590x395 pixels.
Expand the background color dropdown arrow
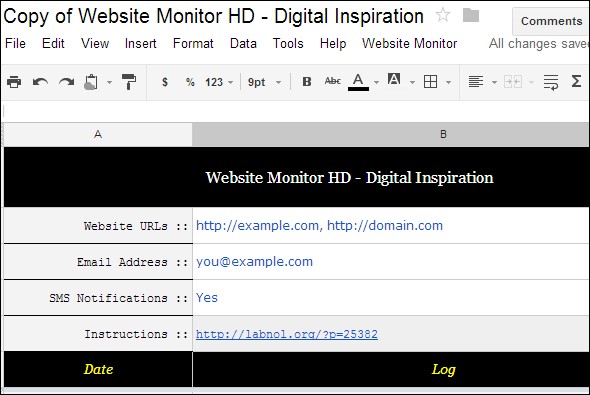[x=412, y=82]
